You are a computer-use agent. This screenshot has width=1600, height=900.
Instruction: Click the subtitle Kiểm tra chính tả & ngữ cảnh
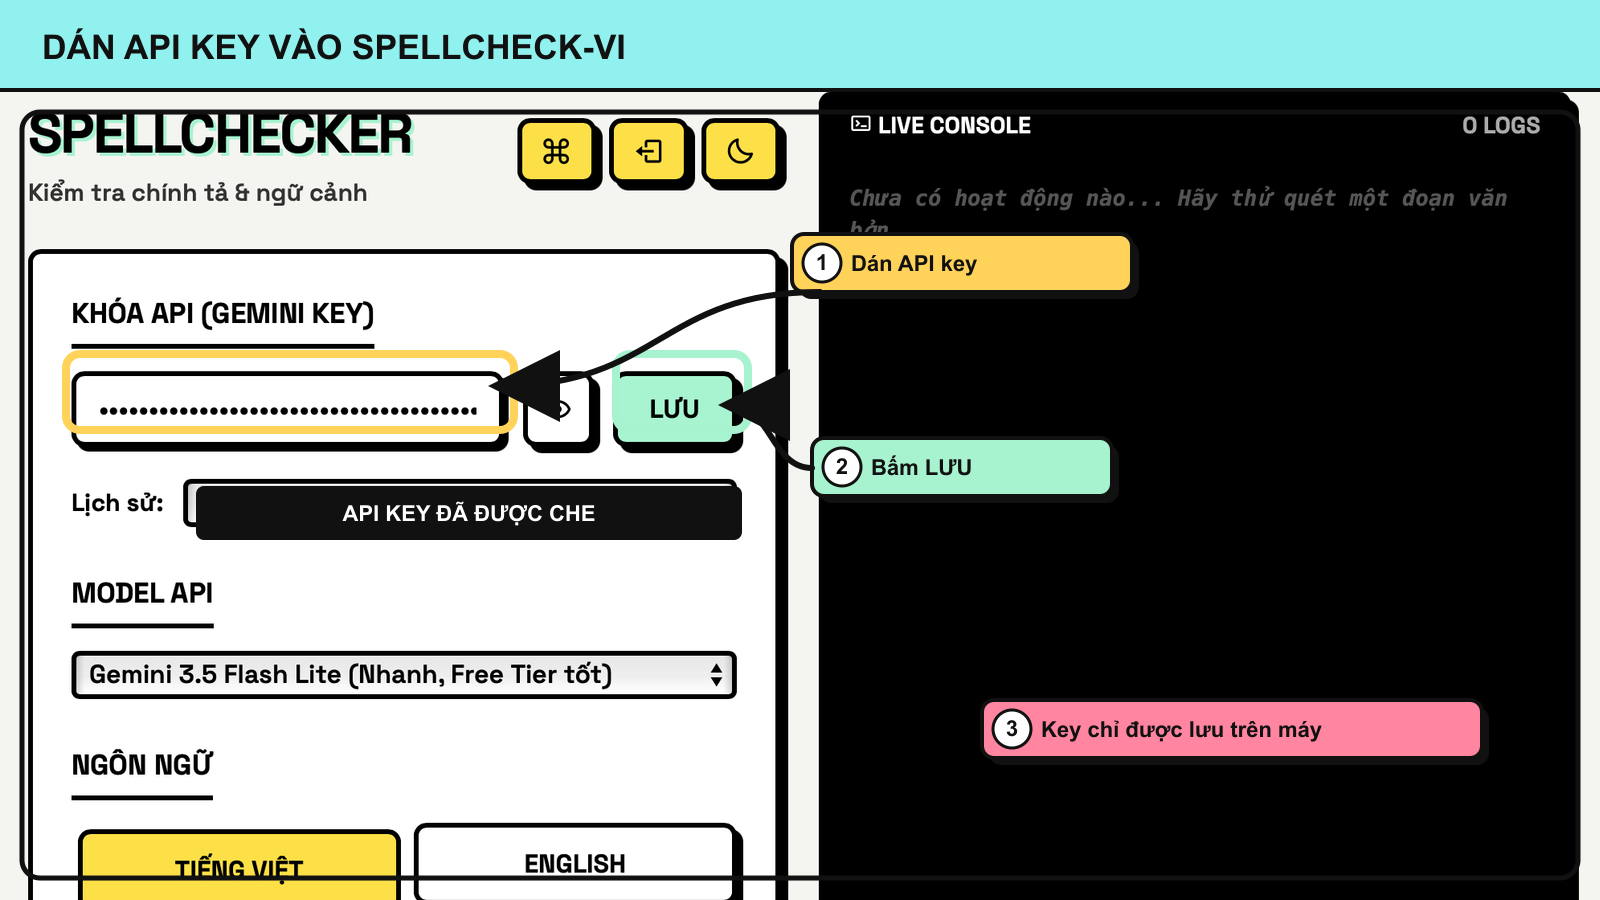[198, 193]
